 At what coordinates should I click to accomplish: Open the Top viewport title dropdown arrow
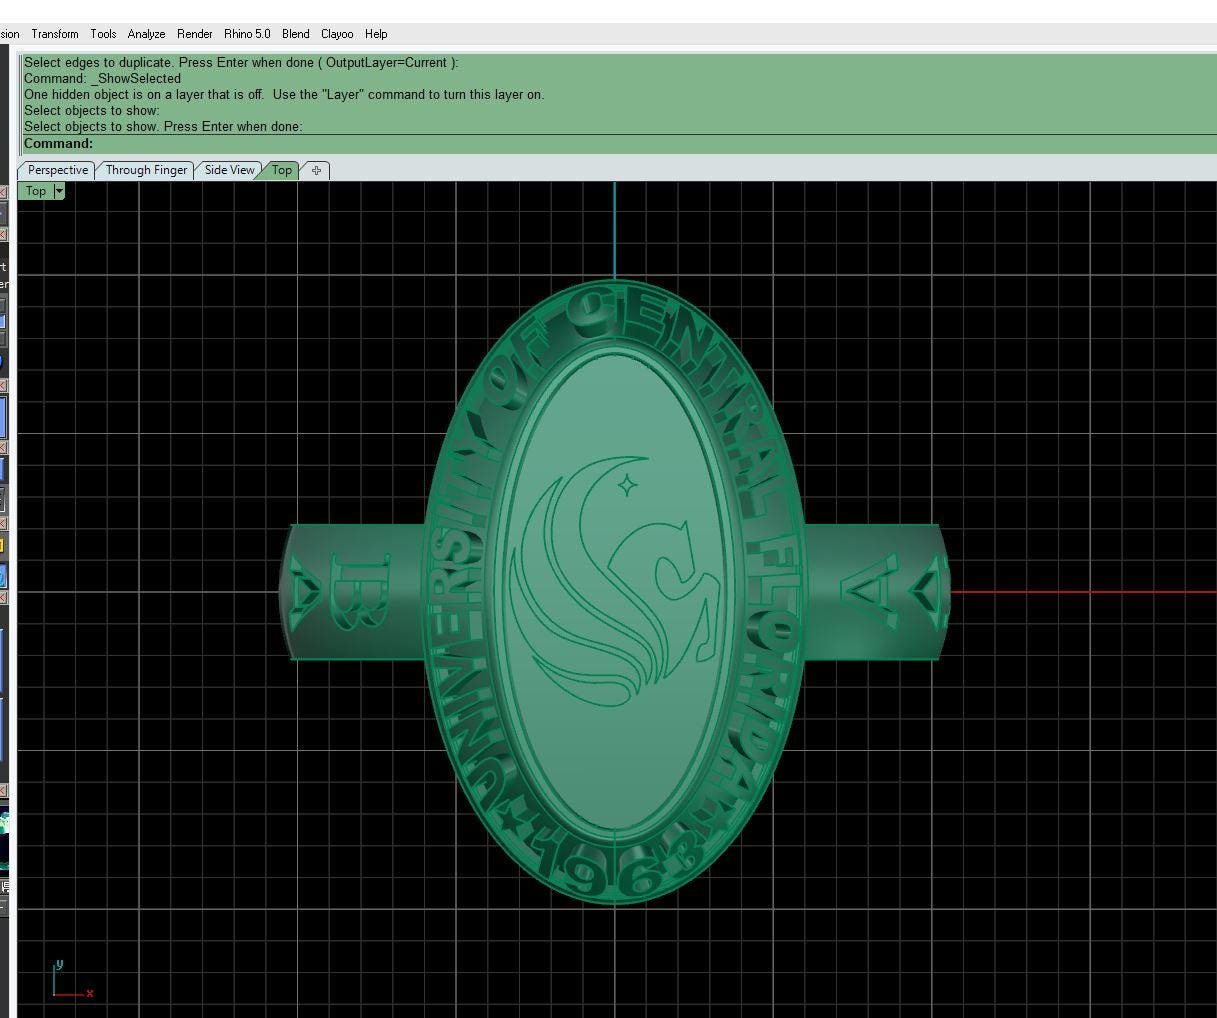pos(59,191)
